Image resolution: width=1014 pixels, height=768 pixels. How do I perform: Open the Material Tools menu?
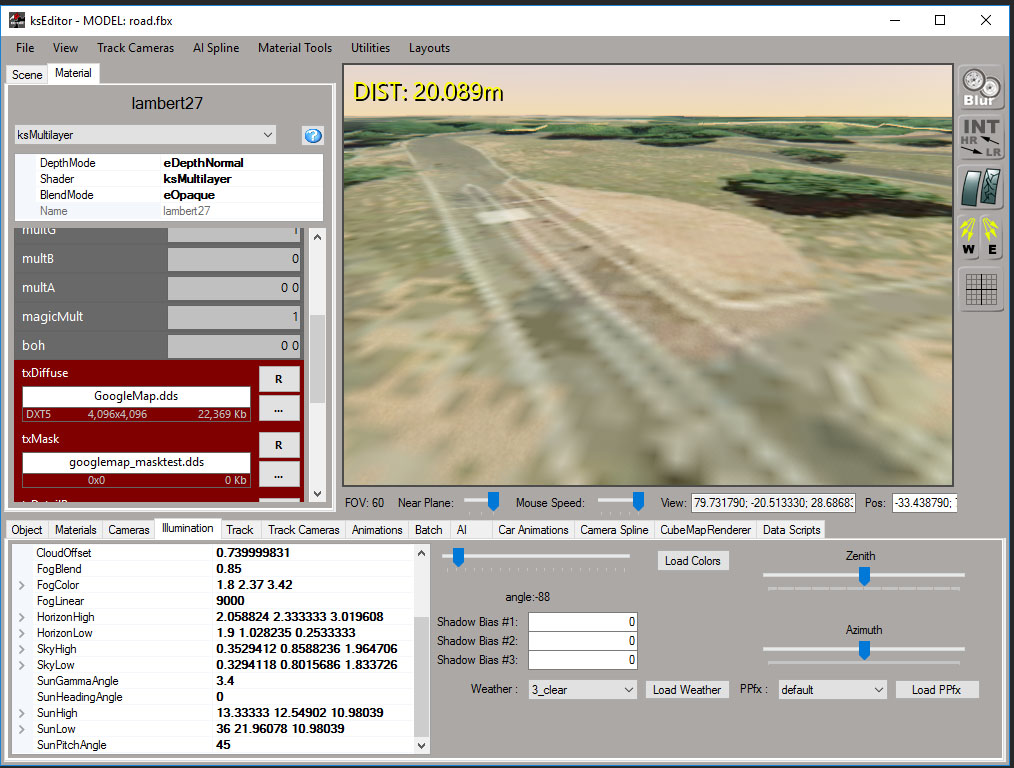[x=295, y=48]
